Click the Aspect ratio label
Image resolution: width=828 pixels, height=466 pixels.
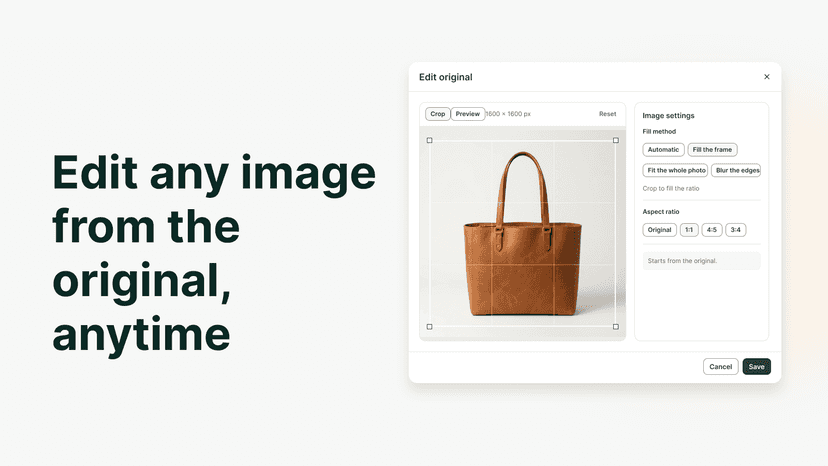(661, 212)
